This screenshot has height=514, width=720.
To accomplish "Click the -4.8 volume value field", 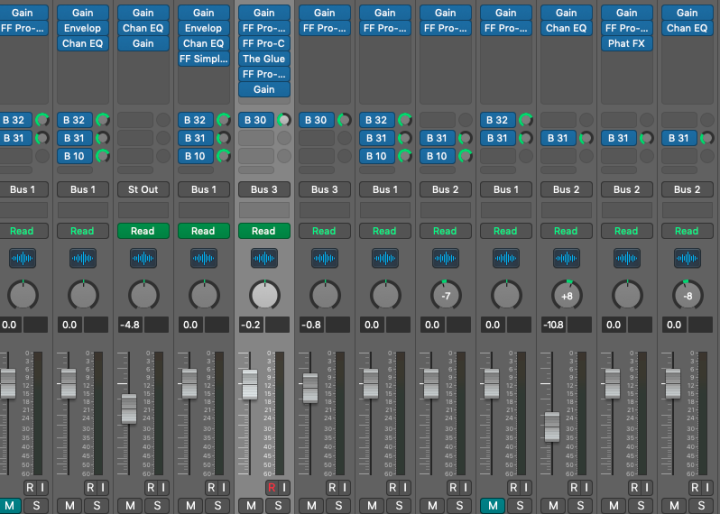I will pos(131,325).
